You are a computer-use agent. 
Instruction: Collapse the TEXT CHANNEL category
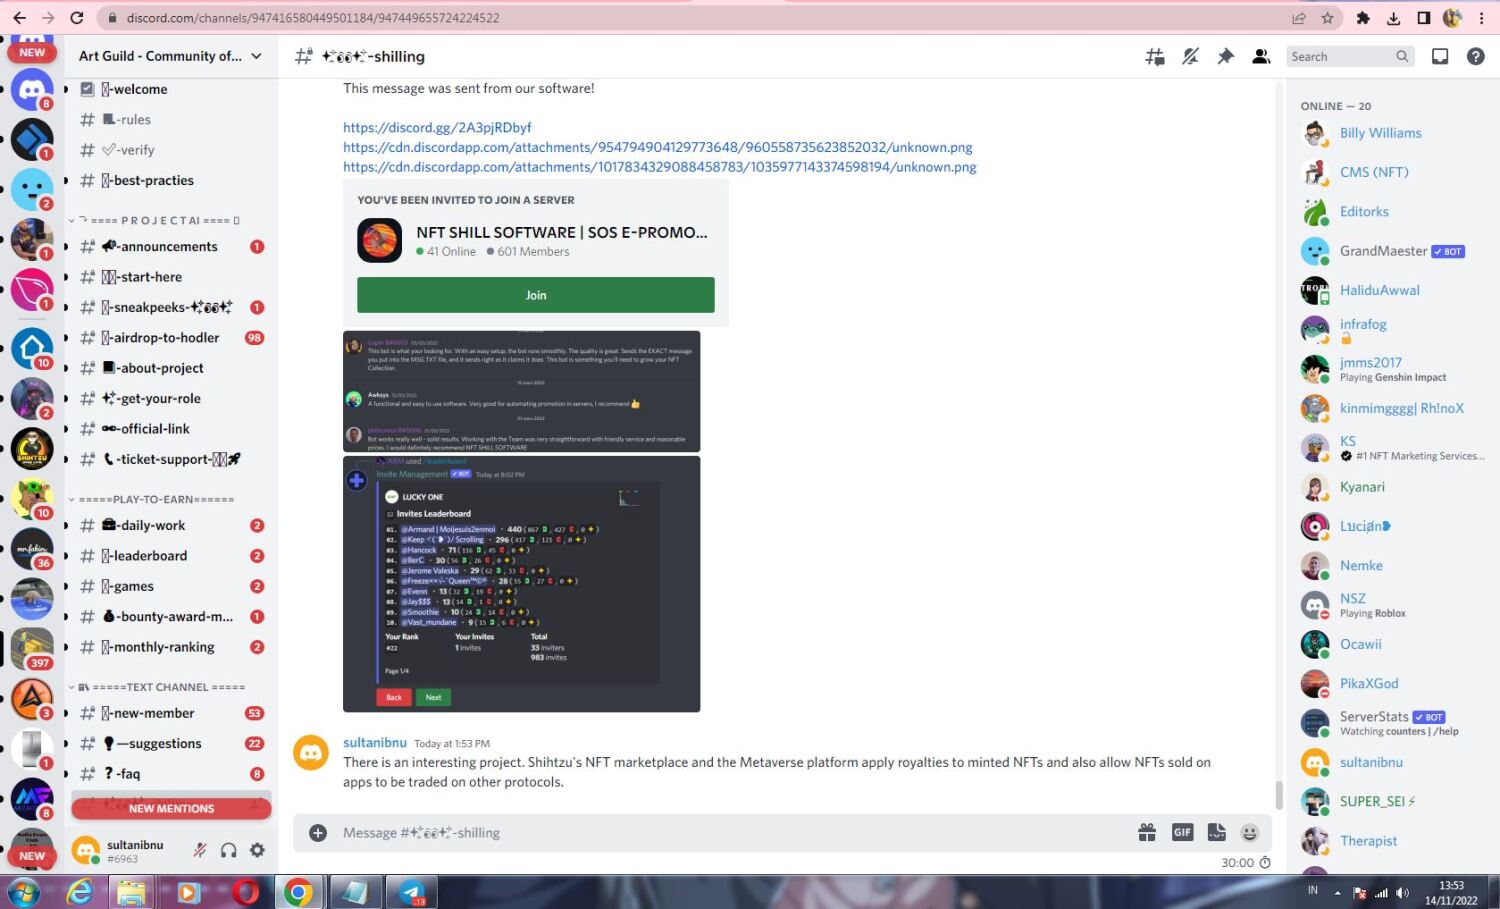coord(160,687)
